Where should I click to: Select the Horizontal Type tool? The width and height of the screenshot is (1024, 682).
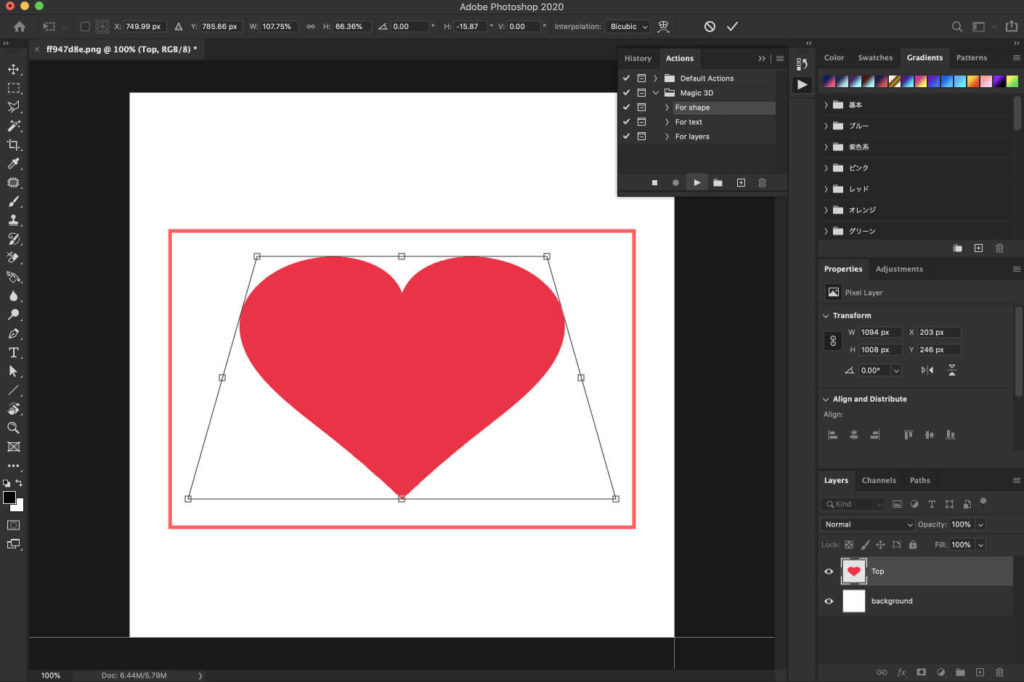(13, 353)
